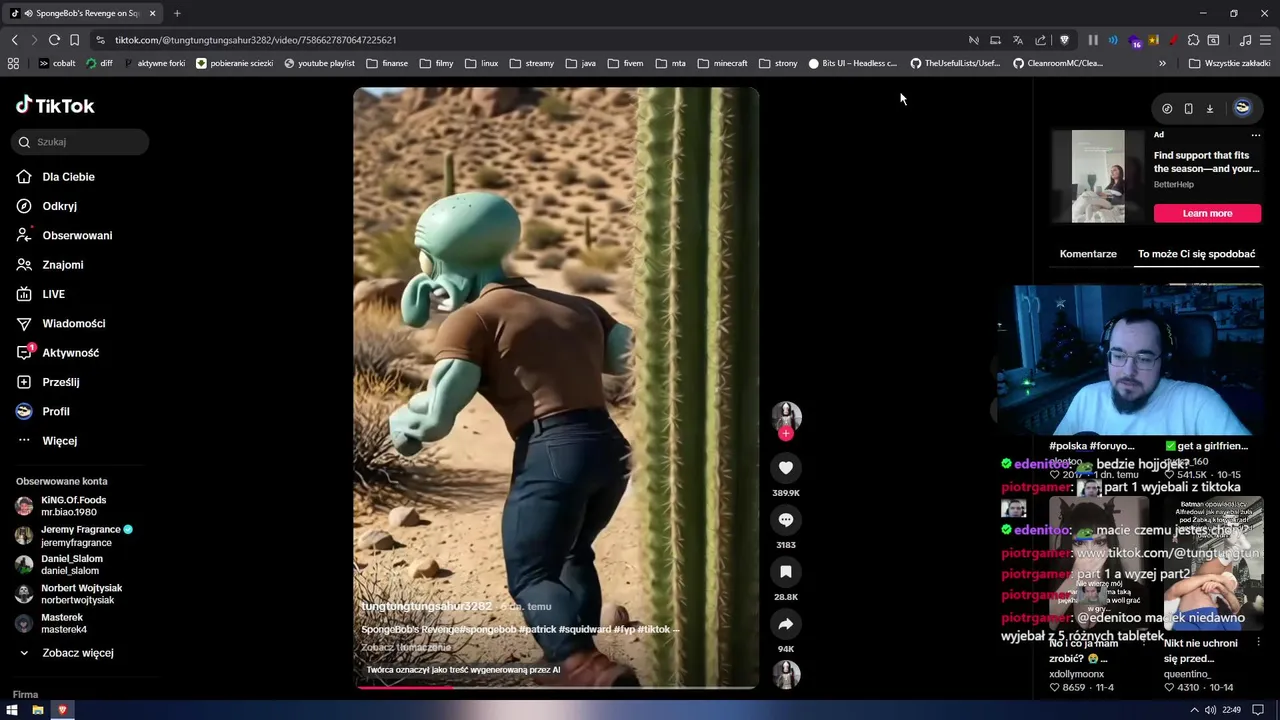Open ad options three-dot menu
Screen dimensions: 1280x720
1256,135
